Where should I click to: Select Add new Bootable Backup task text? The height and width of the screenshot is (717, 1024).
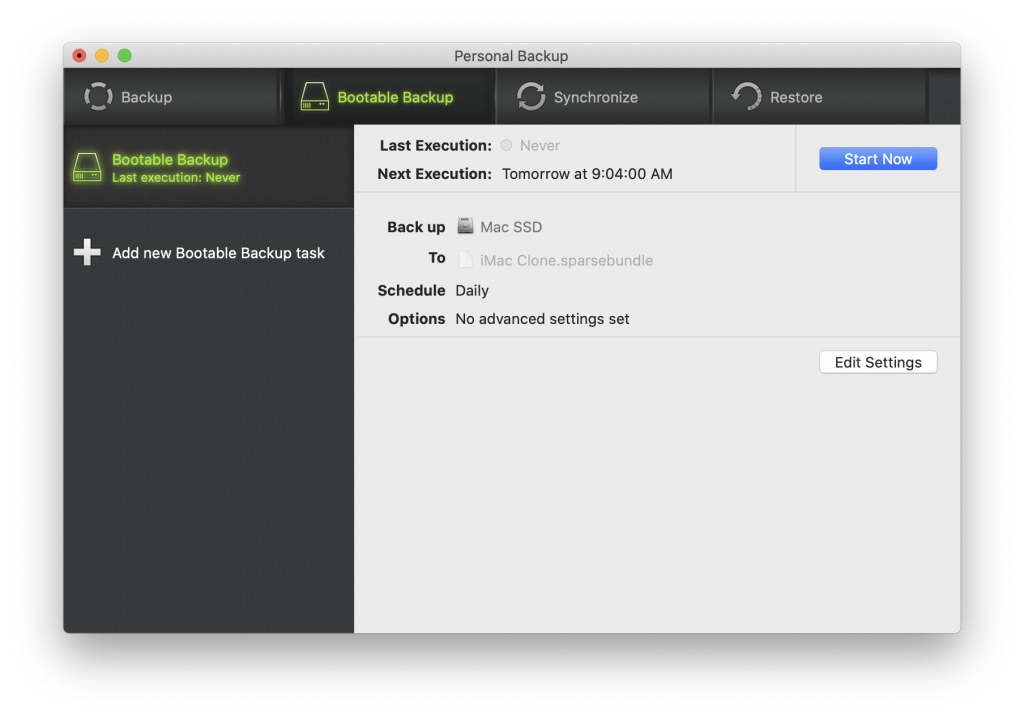pyautogui.click(x=218, y=253)
